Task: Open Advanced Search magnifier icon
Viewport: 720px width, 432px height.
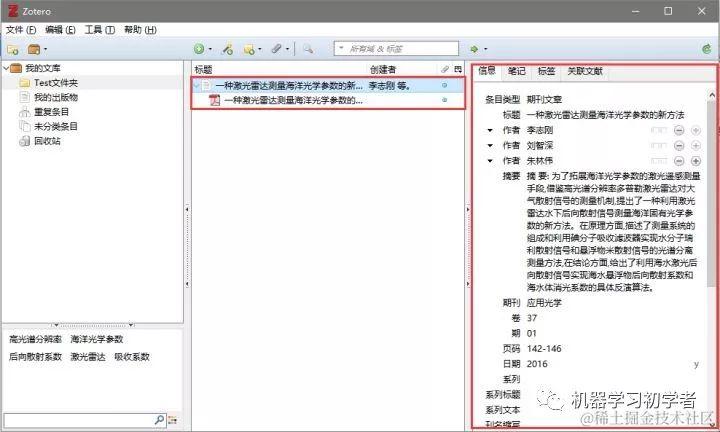Action: pos(308,49)
